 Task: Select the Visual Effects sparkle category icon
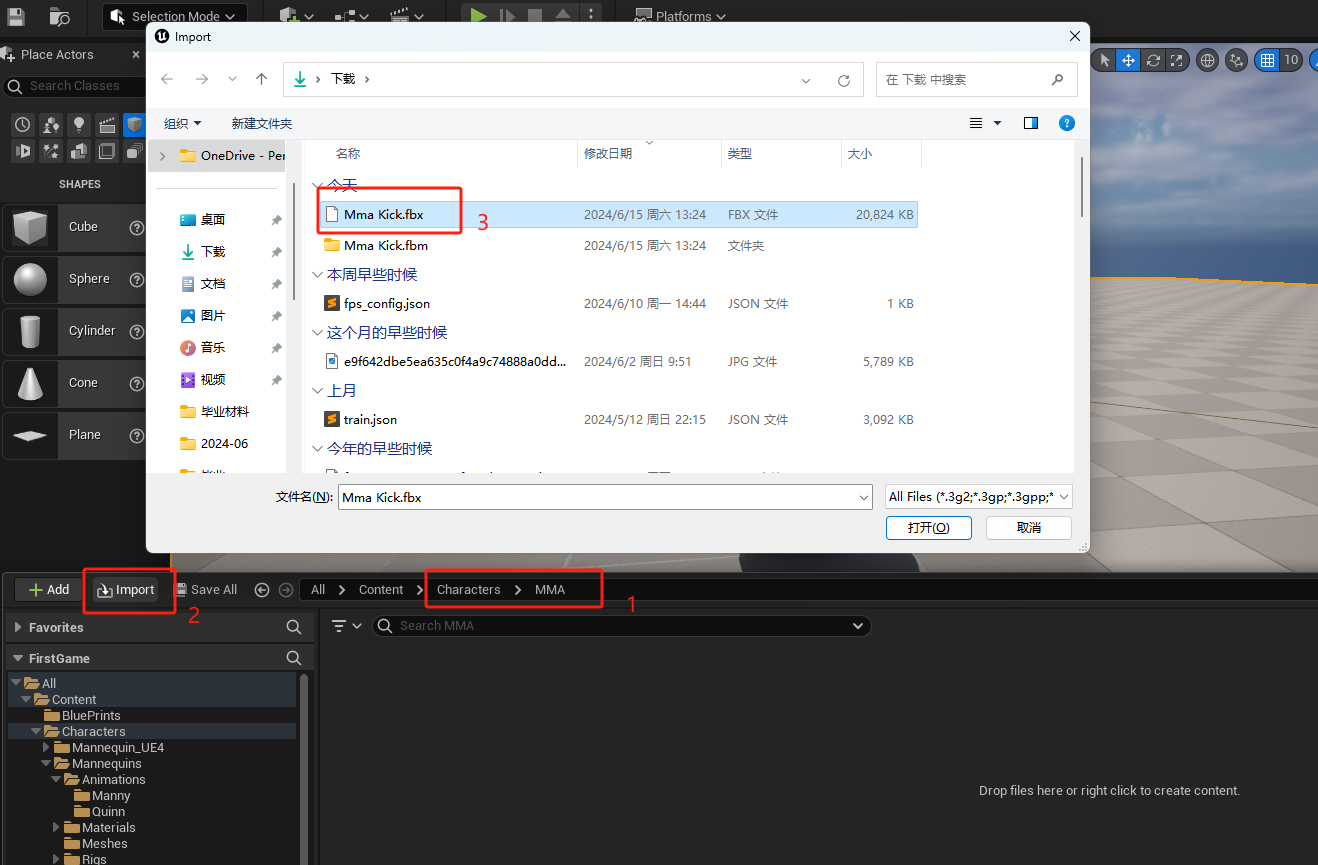50,151
